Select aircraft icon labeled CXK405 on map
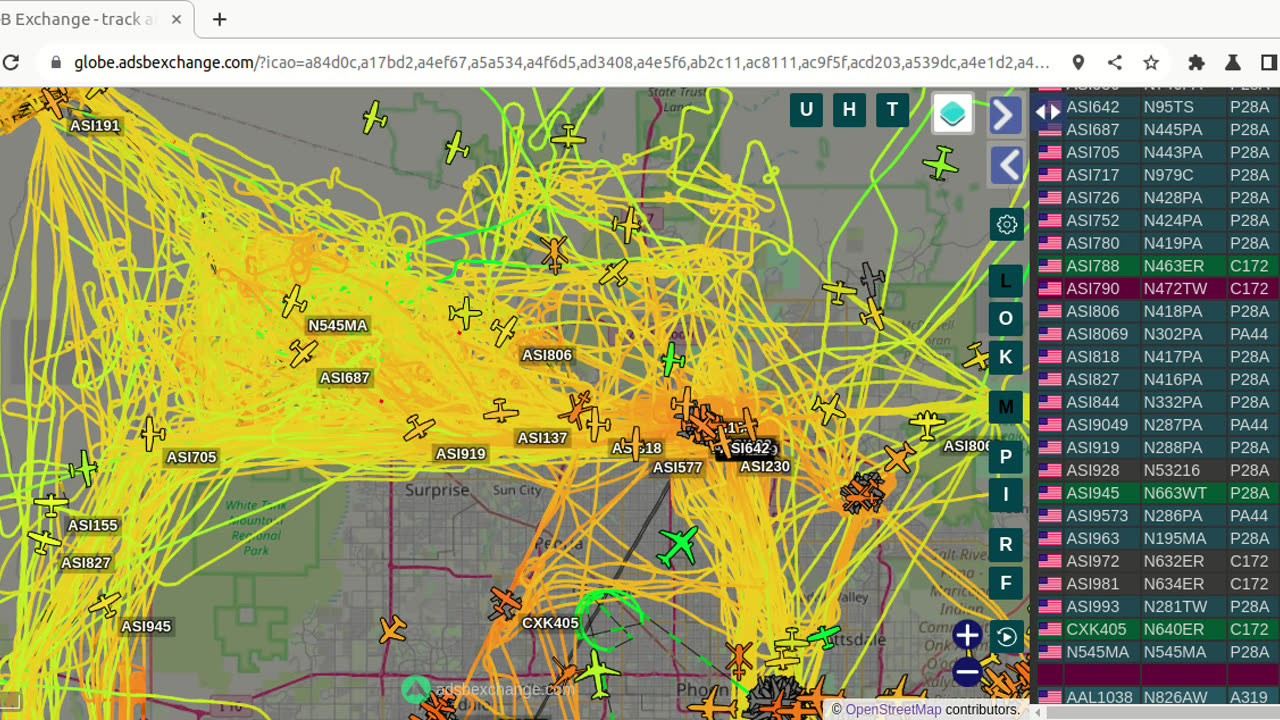The width and height of the screenshot is (1280, 720). [x=506, y=603]
